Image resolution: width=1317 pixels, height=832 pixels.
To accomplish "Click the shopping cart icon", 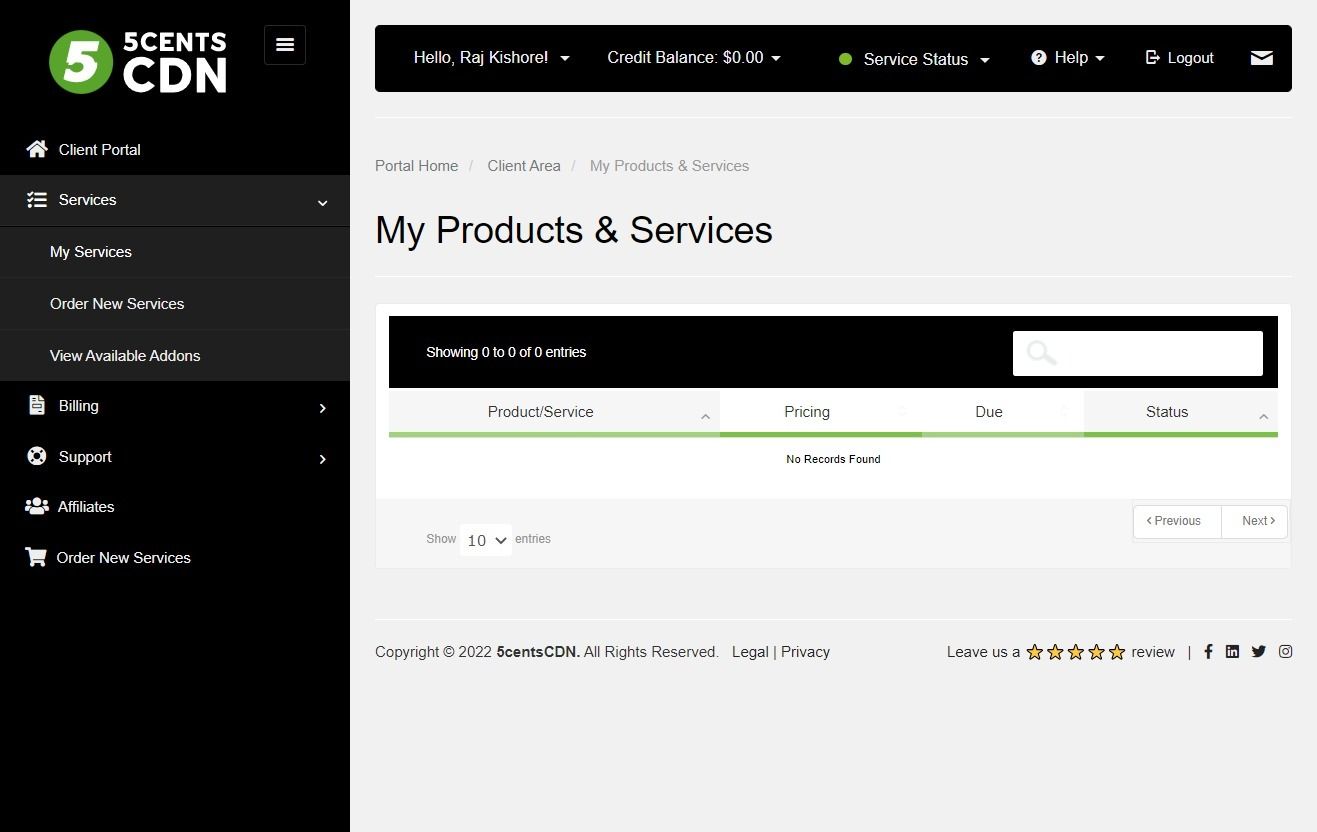I will pyautogui.click(x=36, y=557).
